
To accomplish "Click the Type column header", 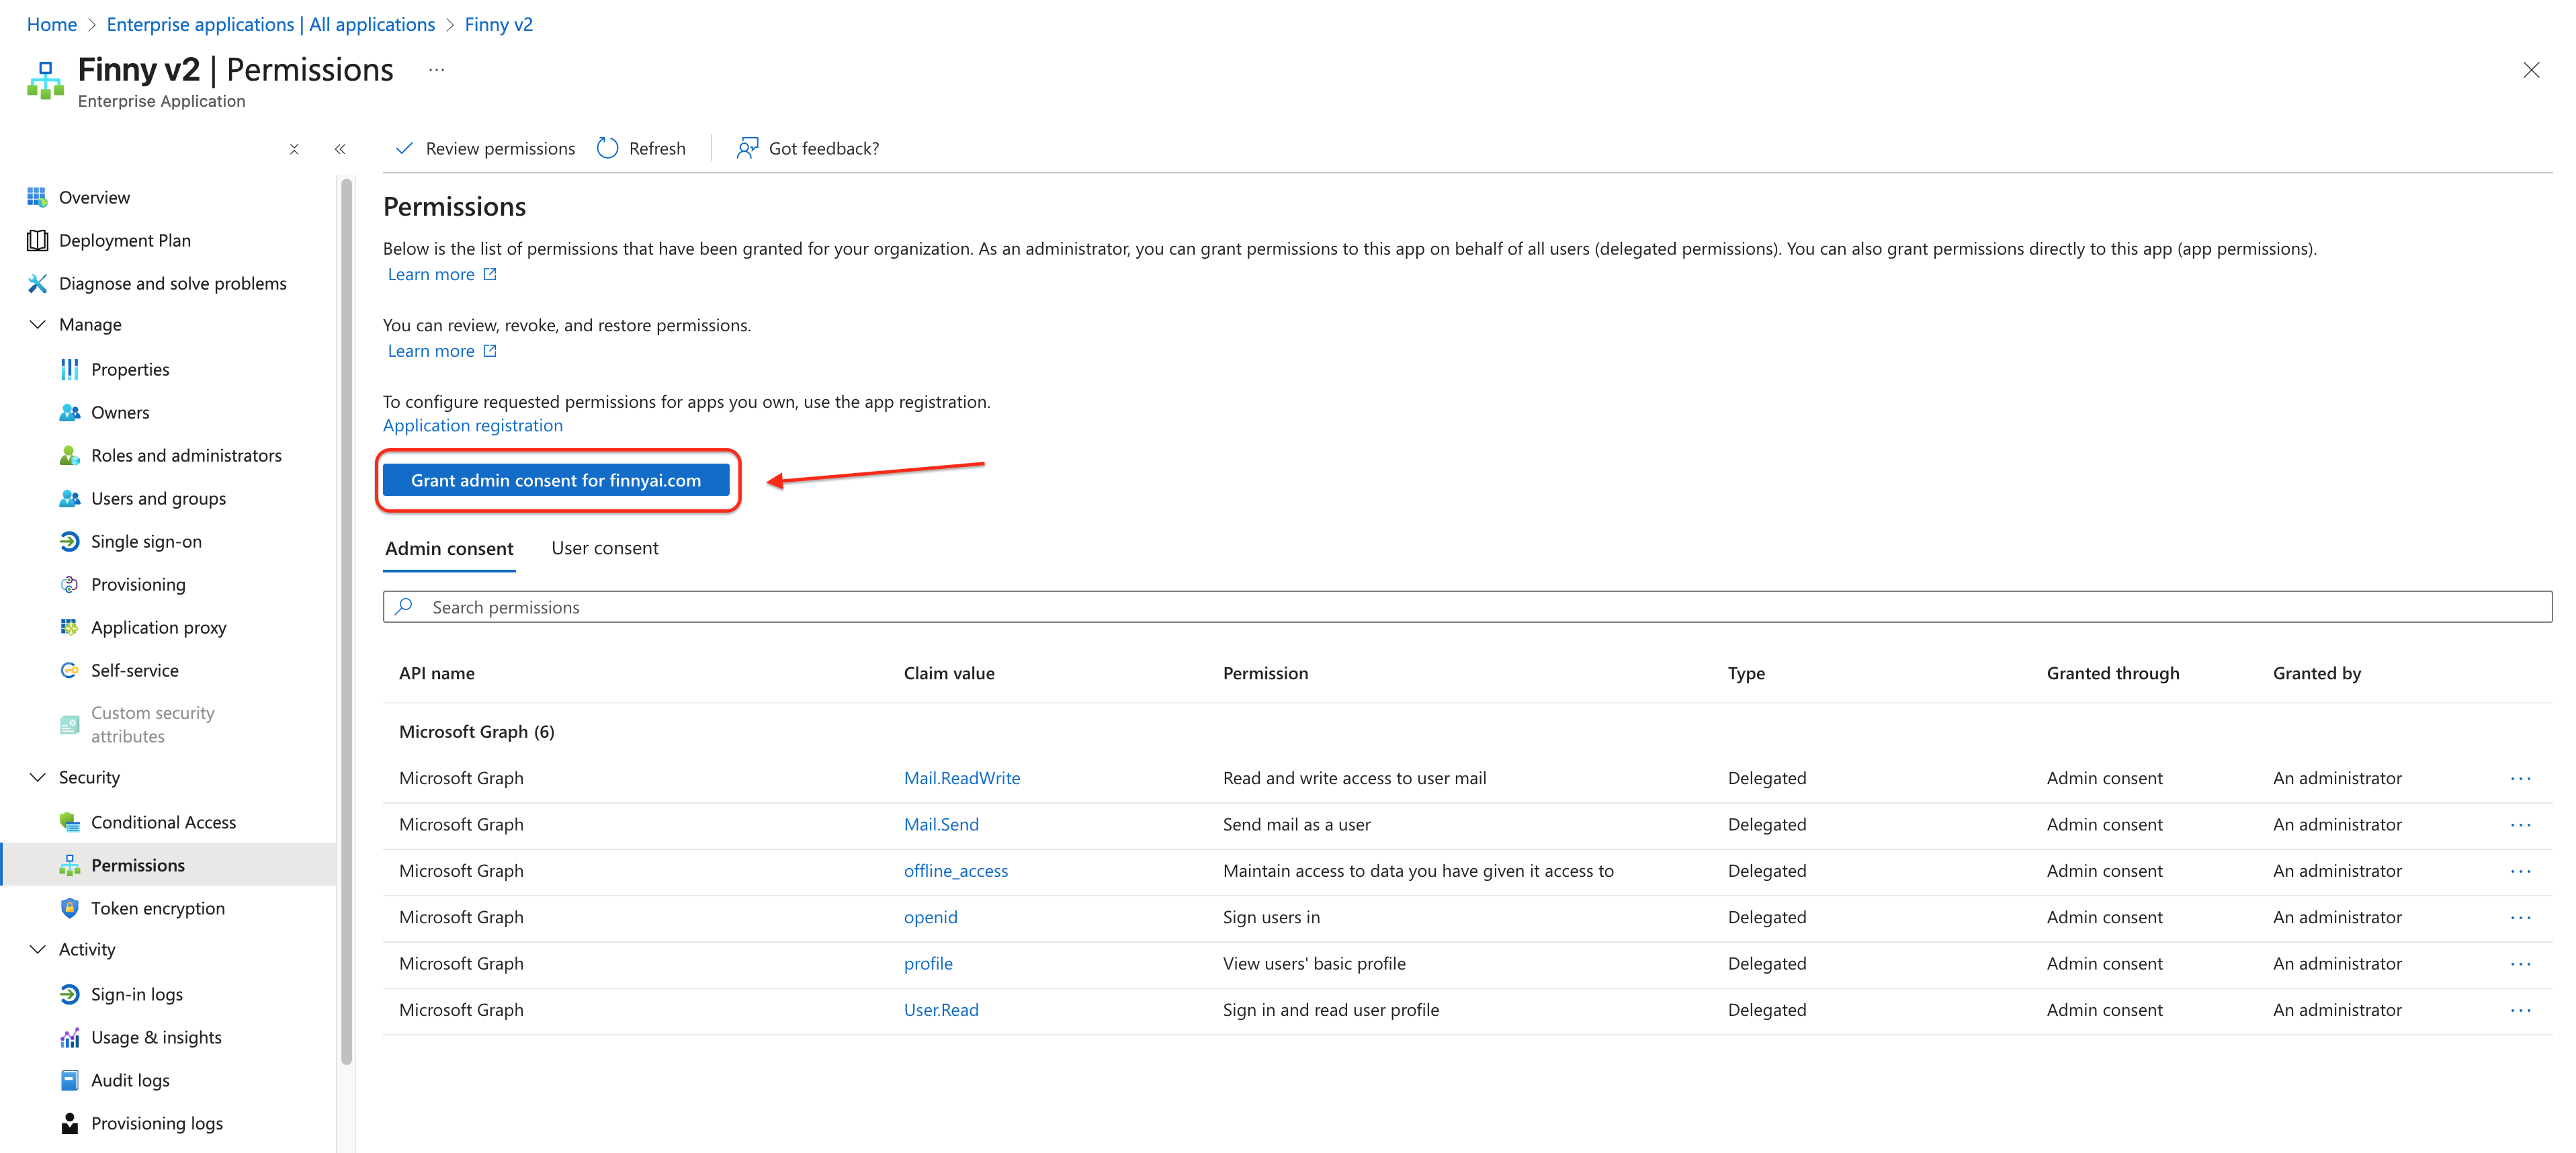I will click(x=1746, y=673).
